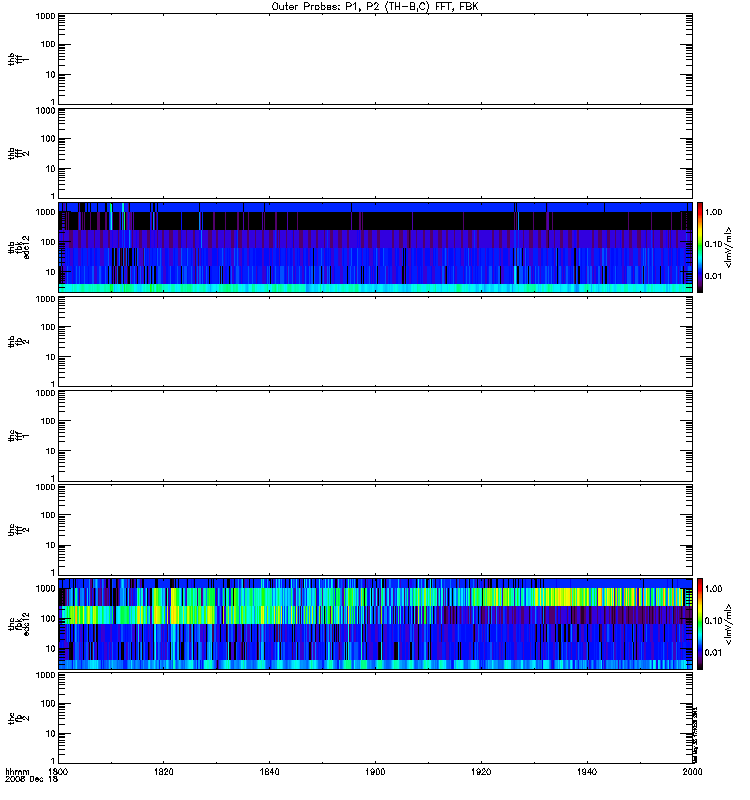Click the label of the topmost thb fff 1 panel

coord(19,59)
